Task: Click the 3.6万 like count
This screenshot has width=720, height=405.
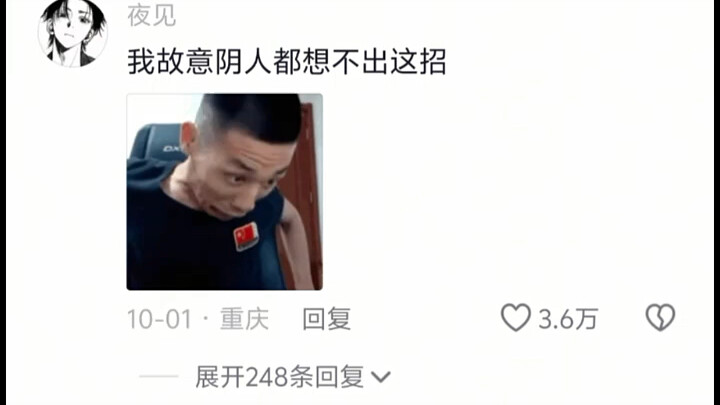Action: [x=568, y=319]
